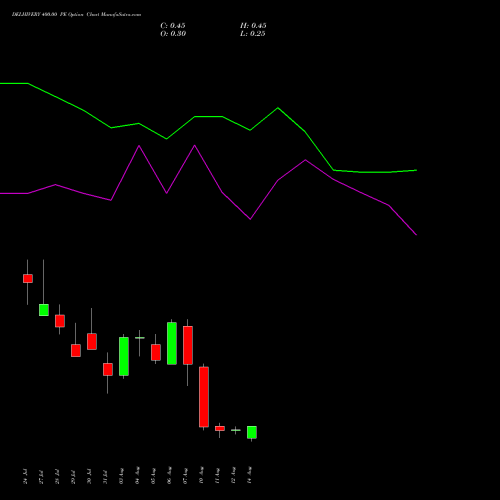This screenshot has width=500, height=500.
Task: Select the red candlestick above 24 Jul
Action: [28, 278]
